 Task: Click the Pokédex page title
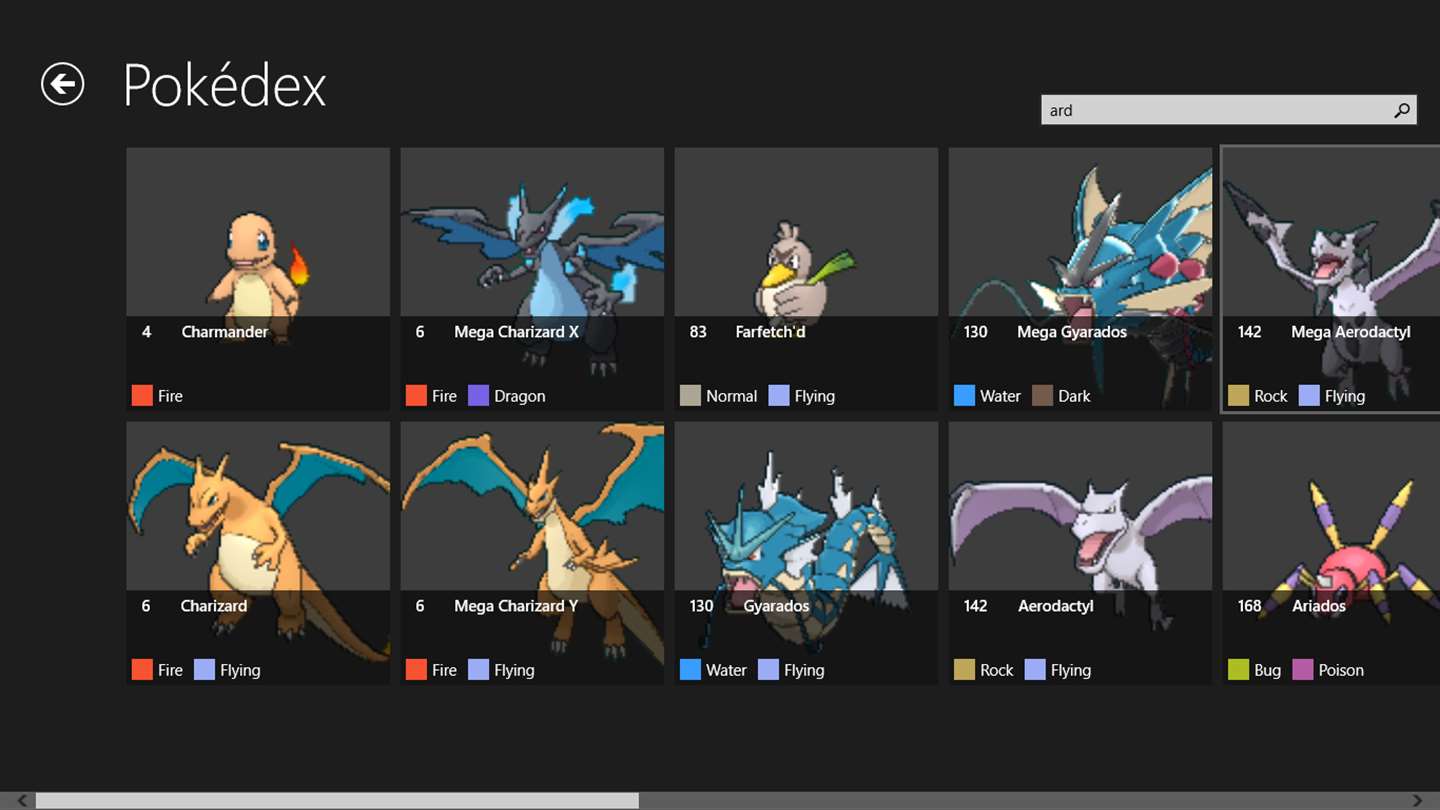click(225, 85)
